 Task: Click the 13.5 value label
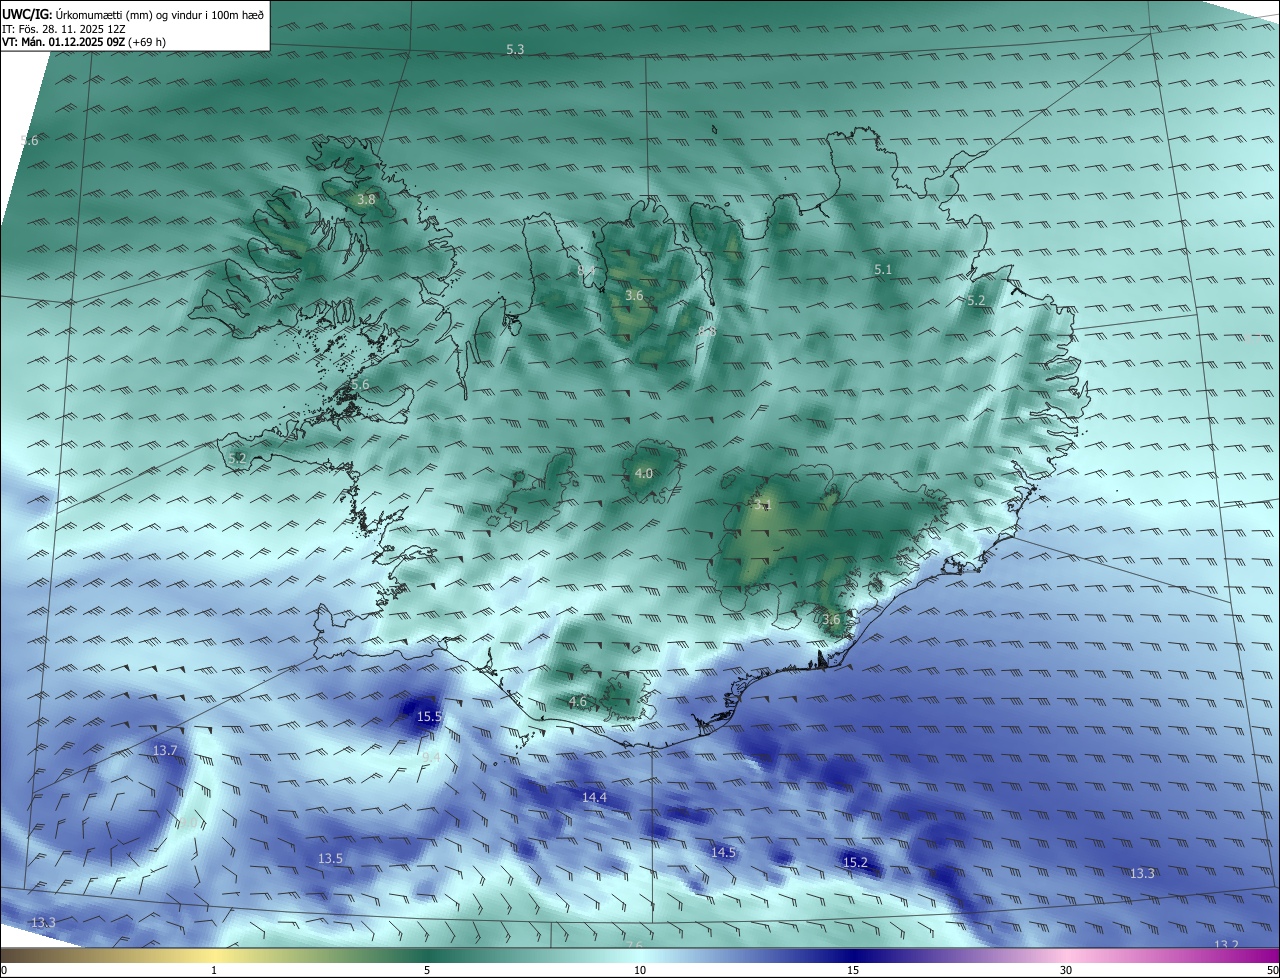pyautogui.click(x=330, y=858)
